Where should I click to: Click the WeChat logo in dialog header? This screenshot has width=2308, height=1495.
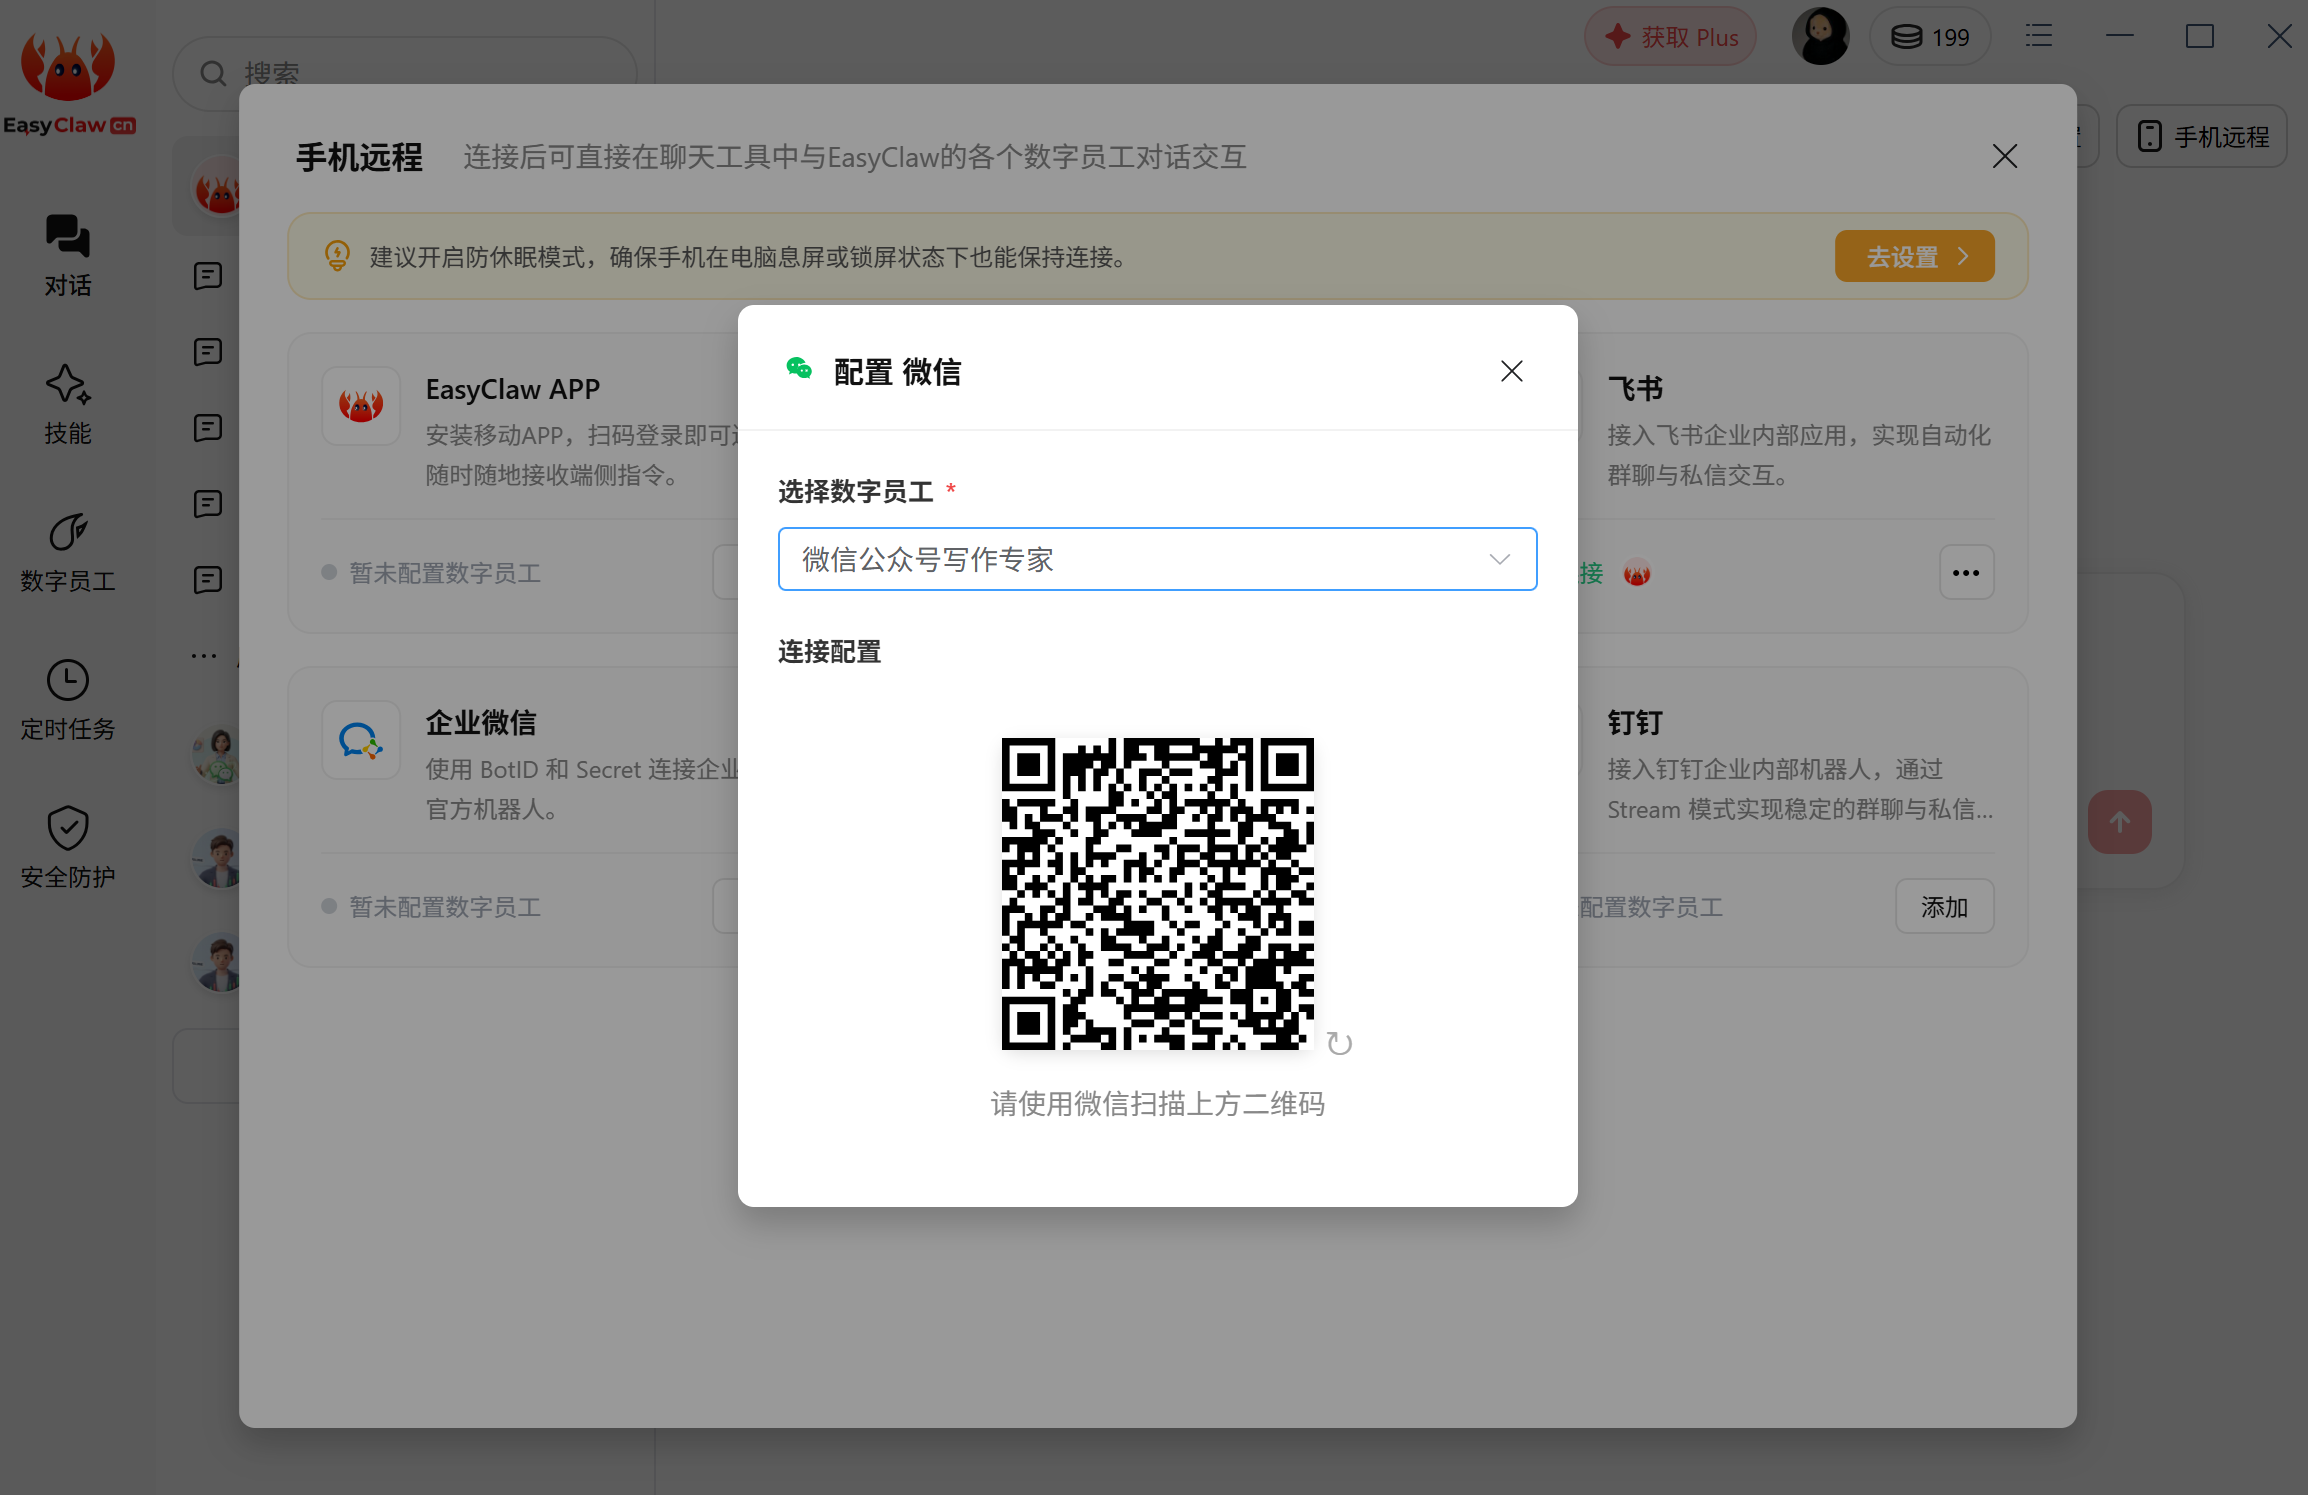pyautogui.click(x=799, y=369)
